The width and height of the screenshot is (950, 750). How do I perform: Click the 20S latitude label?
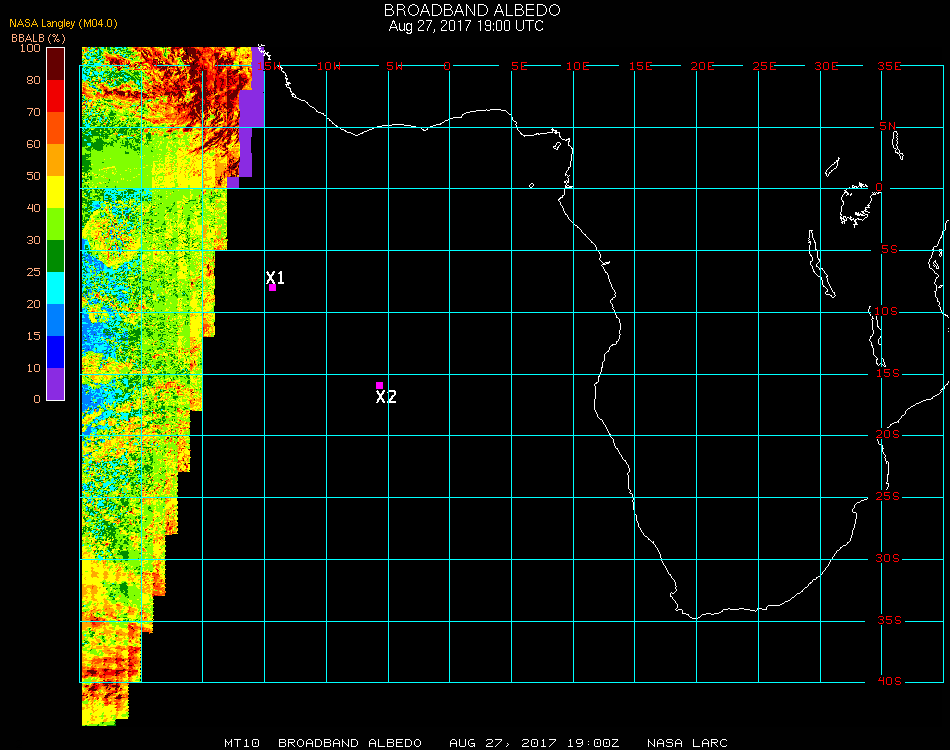click(889, 435)
